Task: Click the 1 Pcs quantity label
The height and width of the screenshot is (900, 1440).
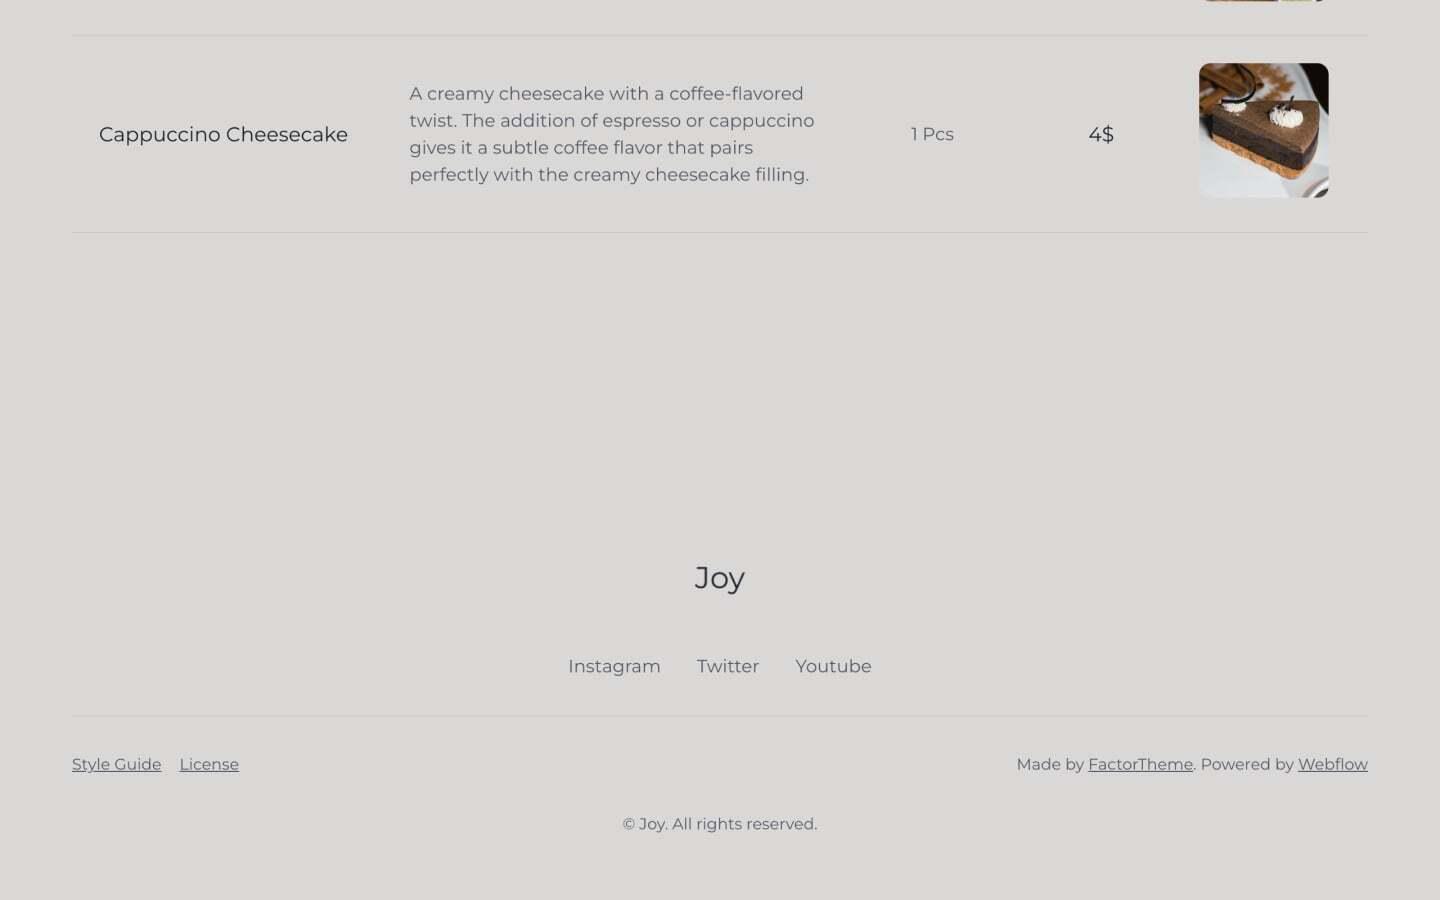Action: pyautogui.click(x=931, y=134)
